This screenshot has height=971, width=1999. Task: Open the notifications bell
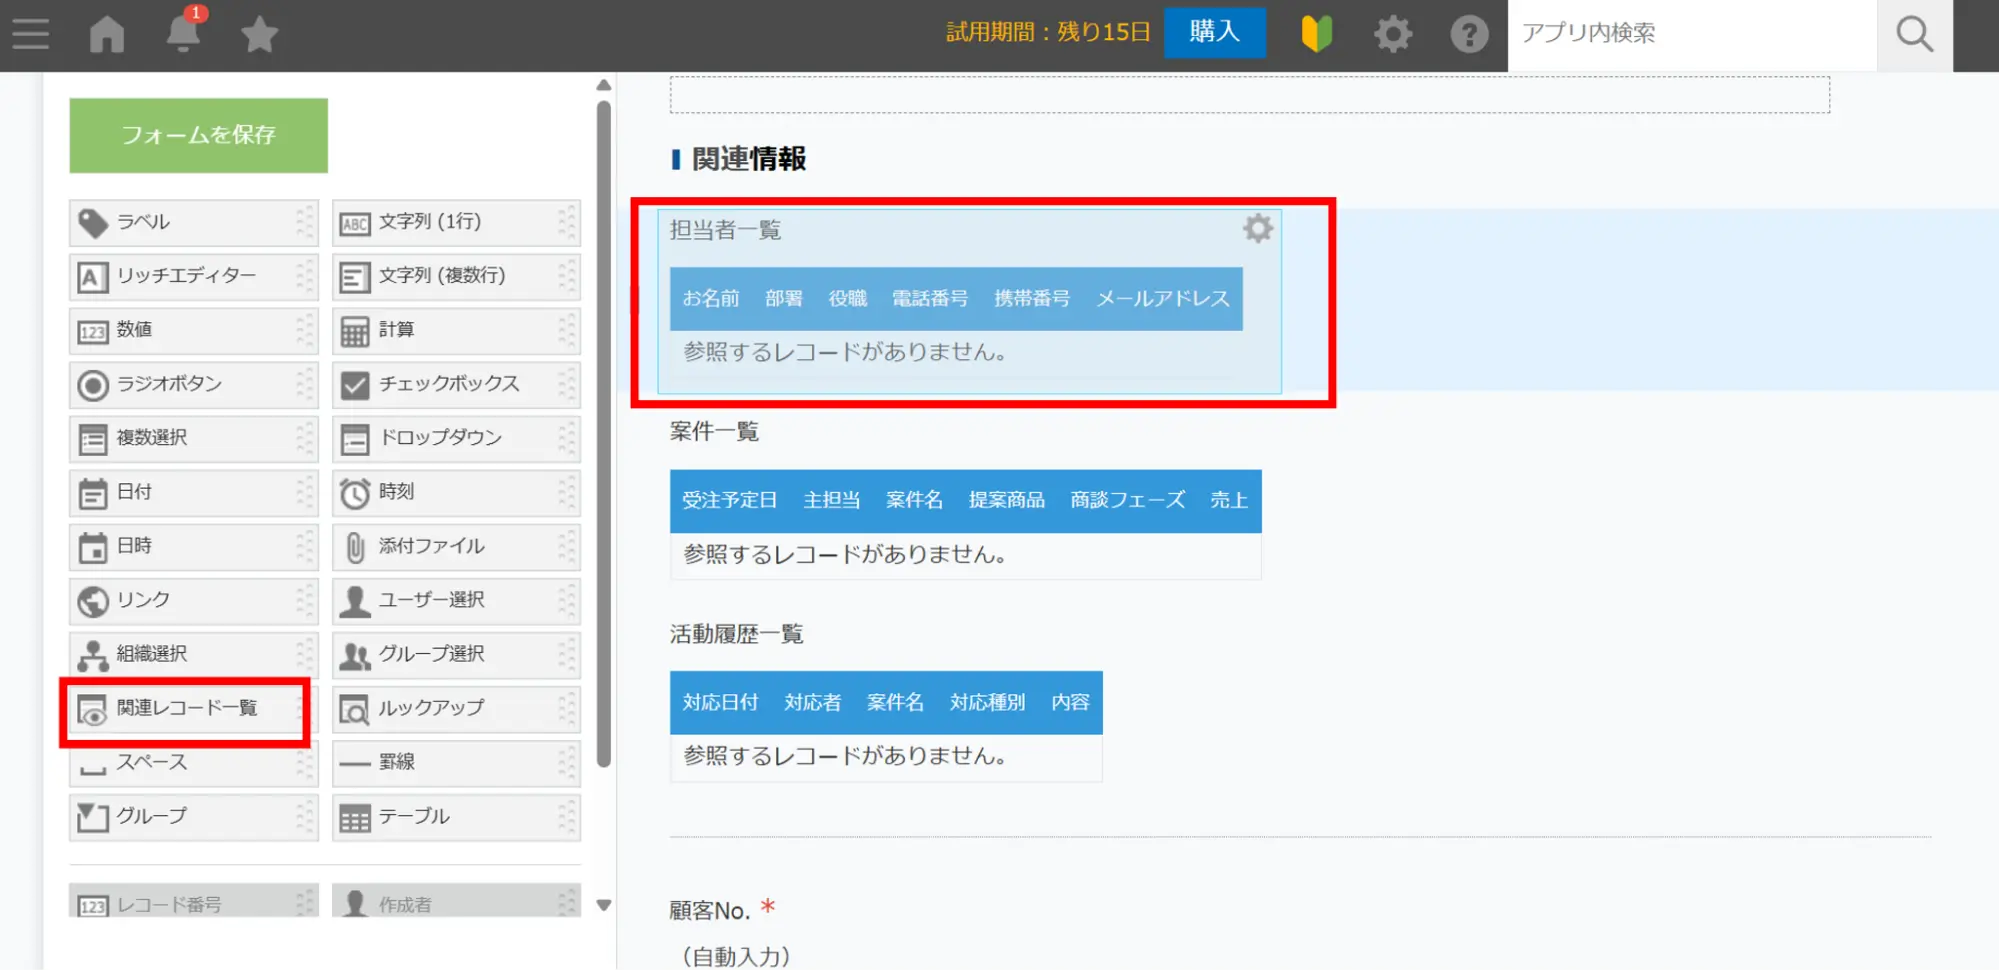coord(183,34)
